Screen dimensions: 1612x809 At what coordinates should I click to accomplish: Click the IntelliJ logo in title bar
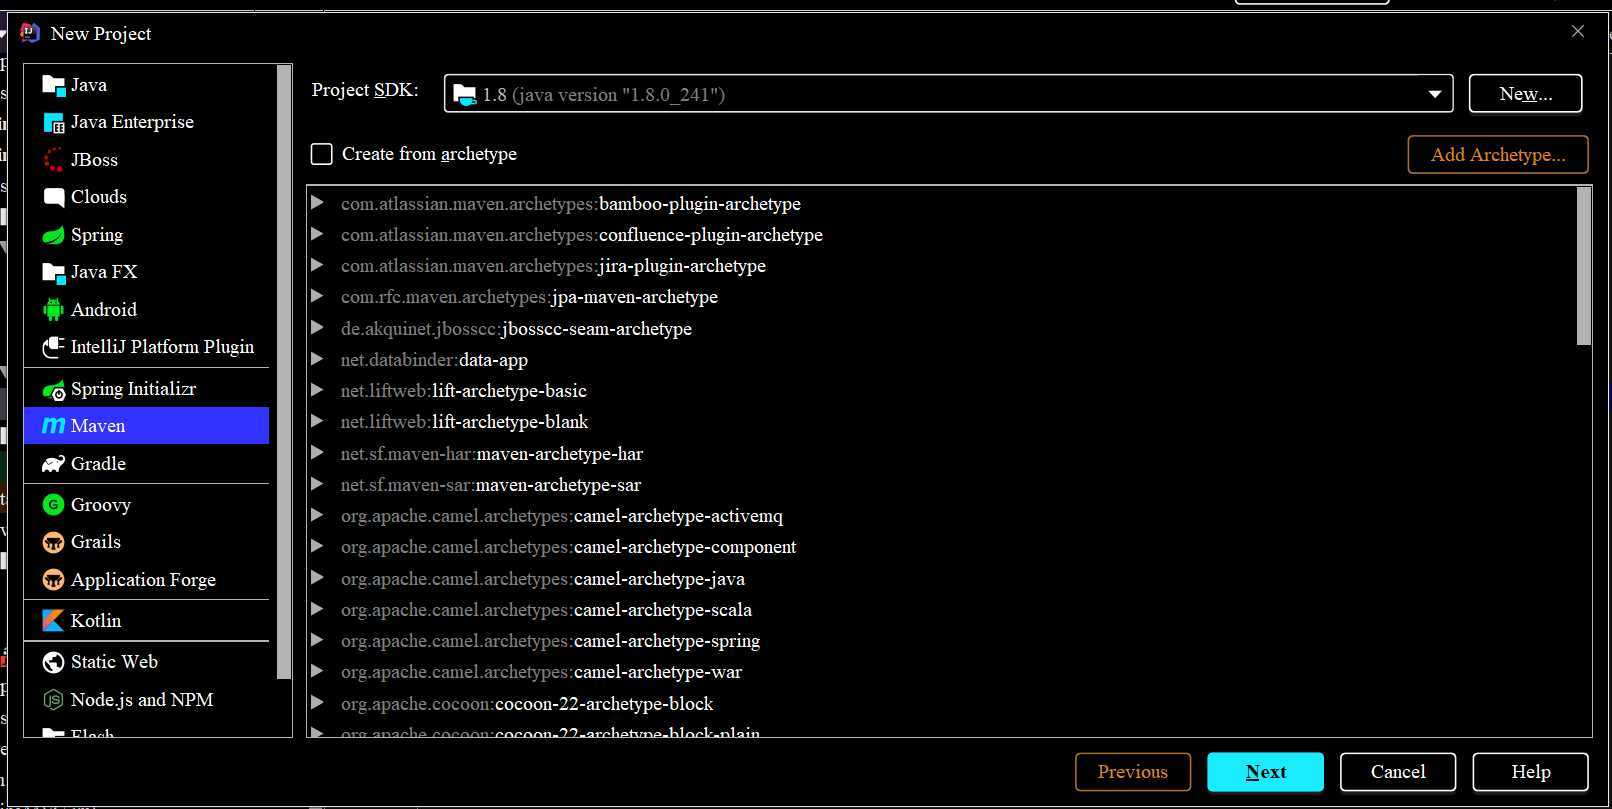[x=30, y=33]
